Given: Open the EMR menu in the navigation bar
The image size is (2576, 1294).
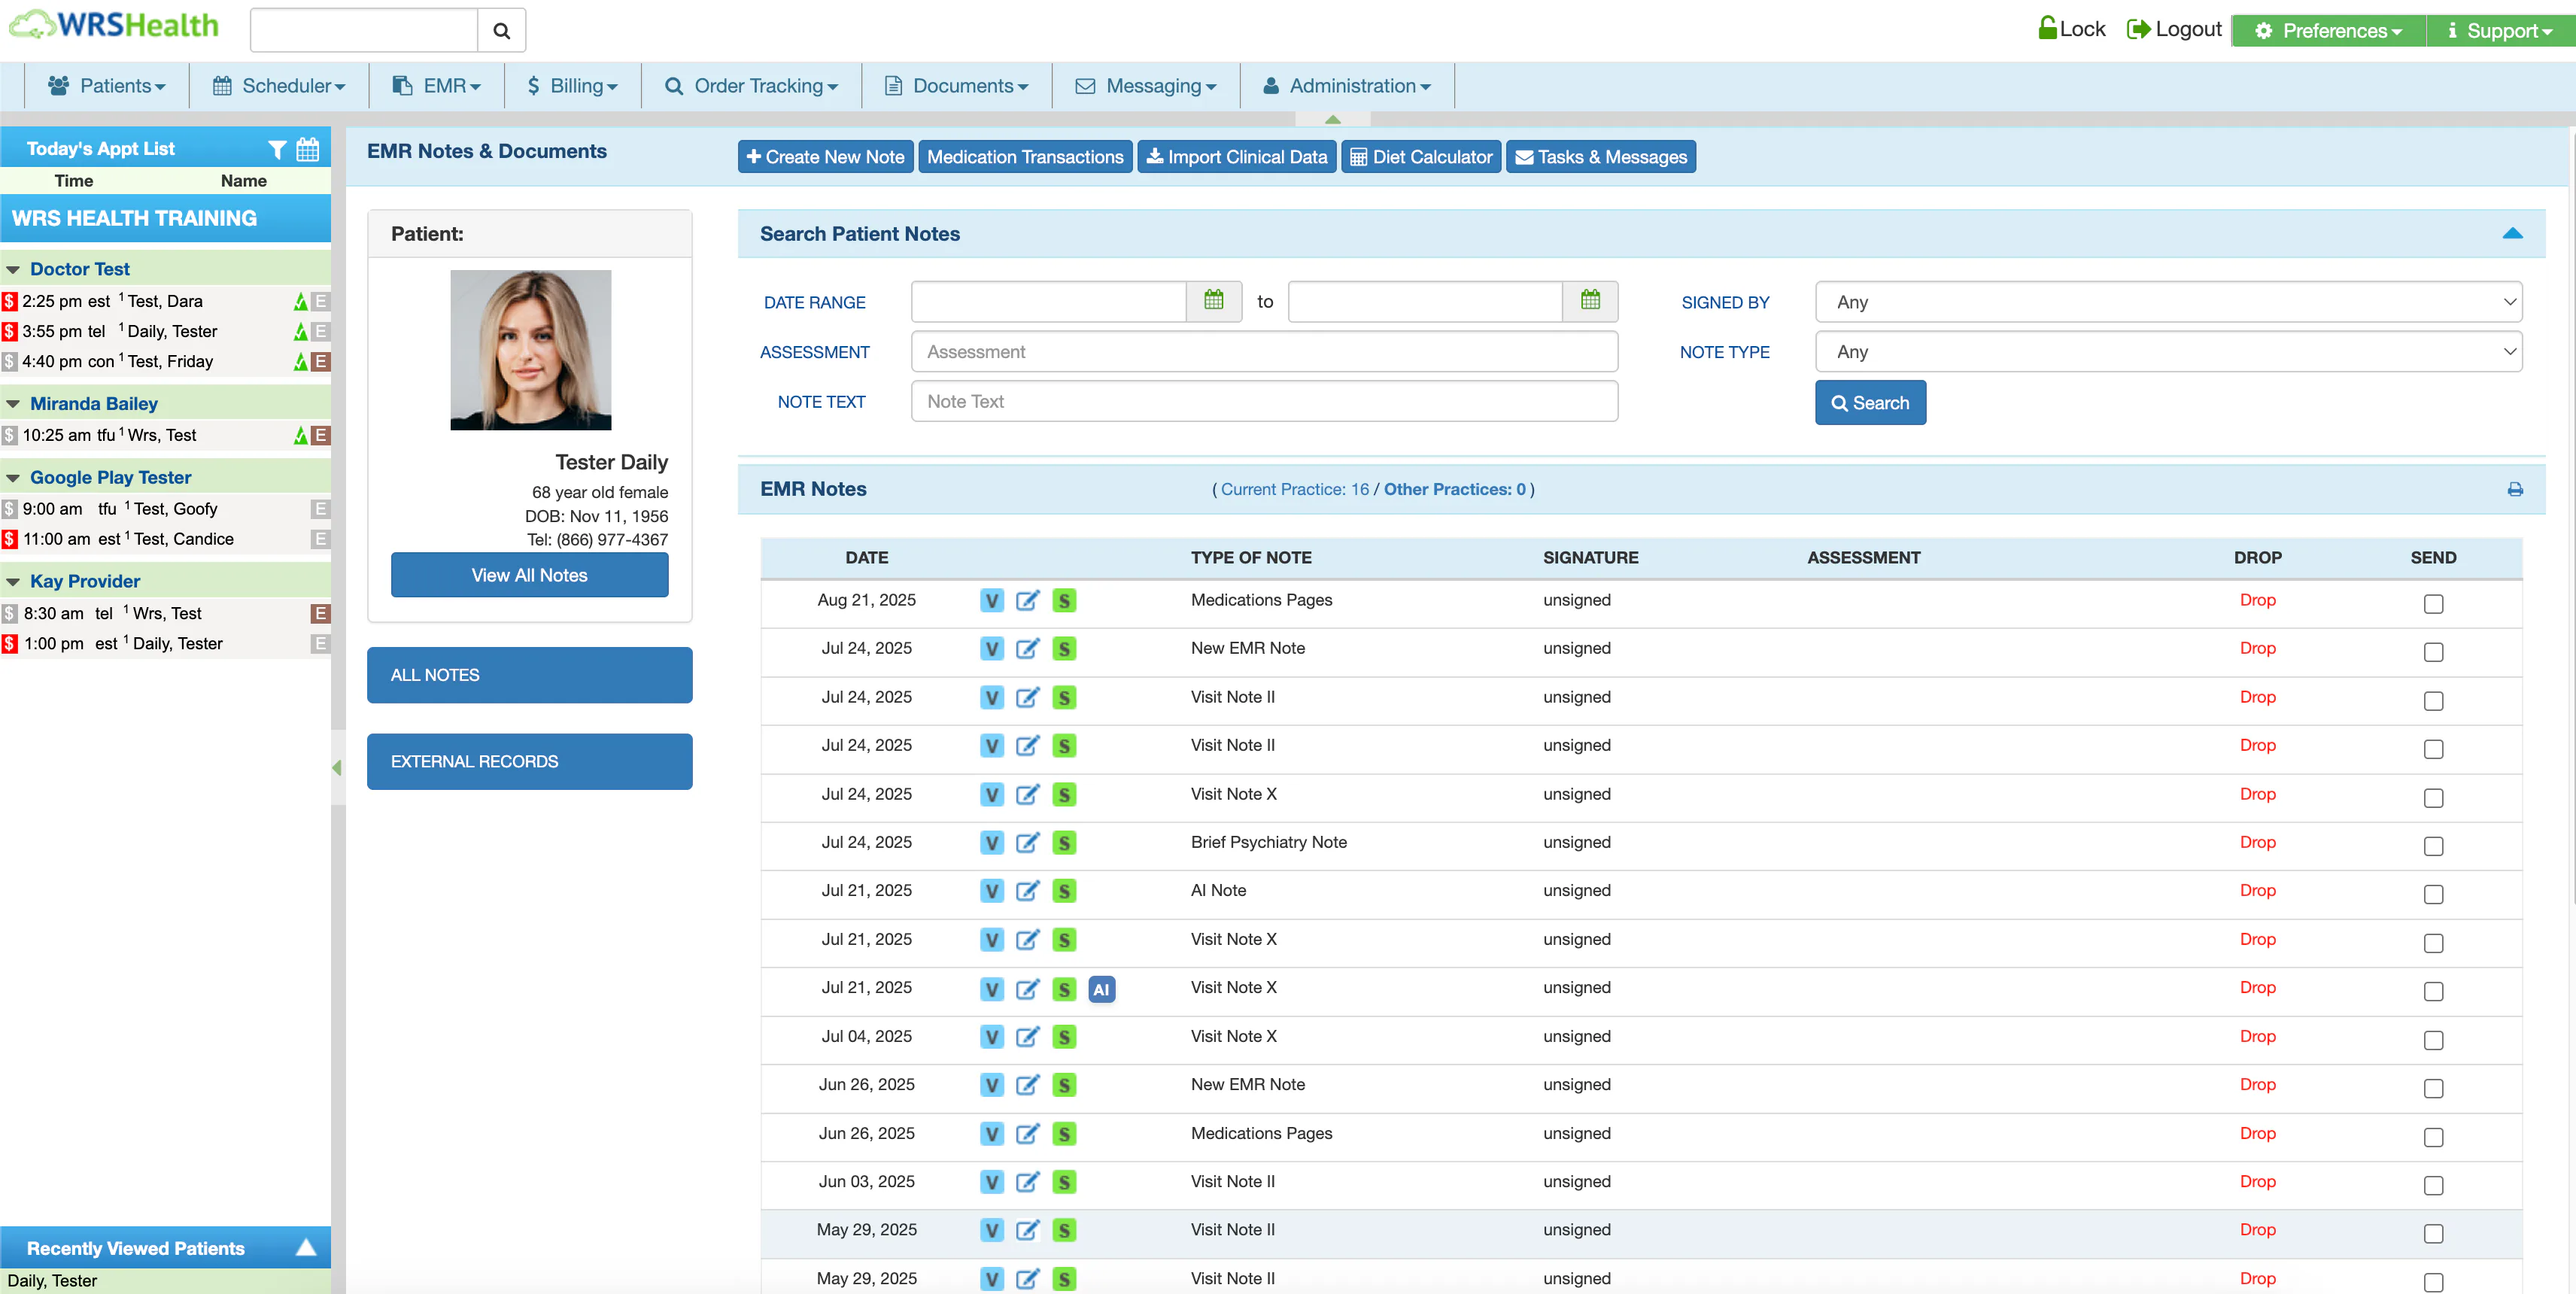Looking at the screenshot, I should (x=436, y=85).
